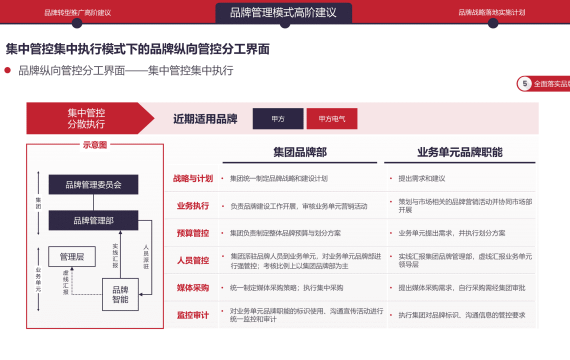Select the 人员管控 row label
570x360 pixels.
click(193, 260)
